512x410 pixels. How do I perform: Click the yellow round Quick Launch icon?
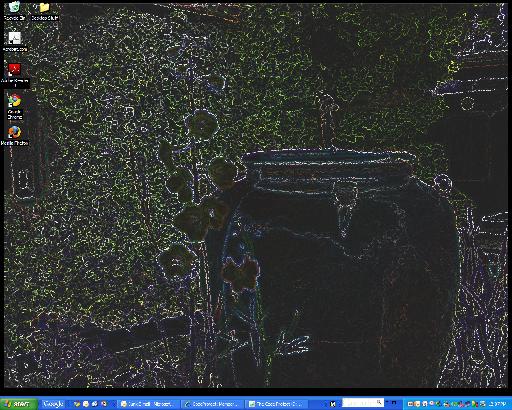86,404
